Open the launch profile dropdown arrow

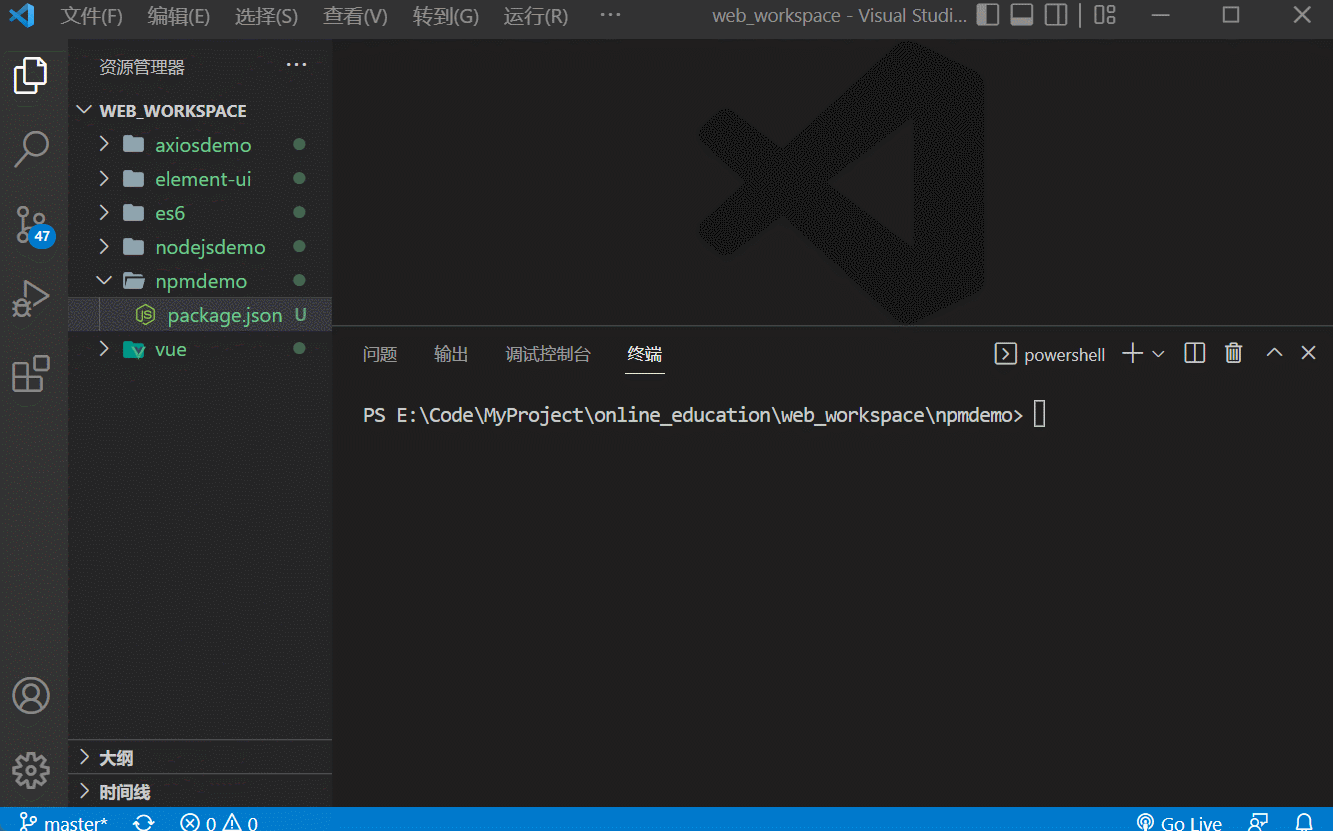[1158, 353]
